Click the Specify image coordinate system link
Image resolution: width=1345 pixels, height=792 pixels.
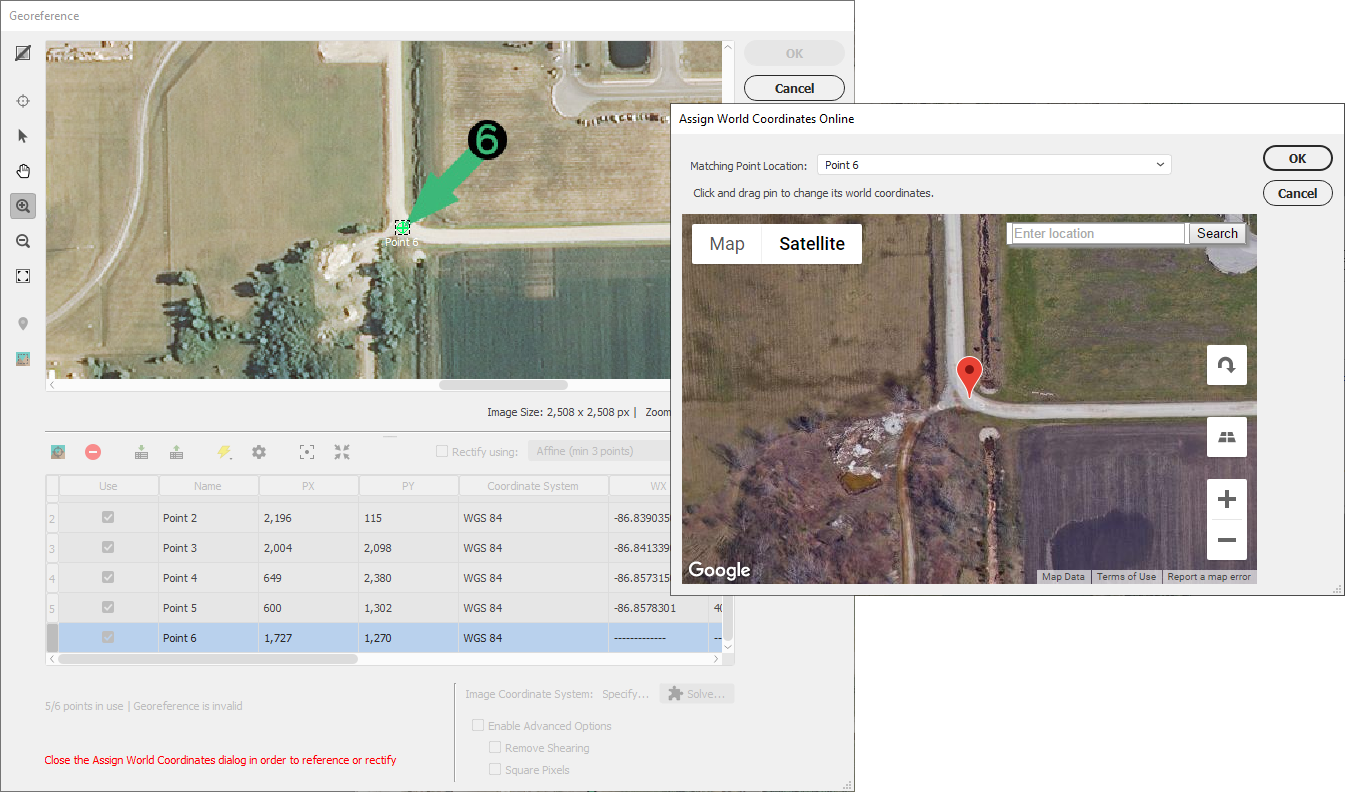click(626, 694)
